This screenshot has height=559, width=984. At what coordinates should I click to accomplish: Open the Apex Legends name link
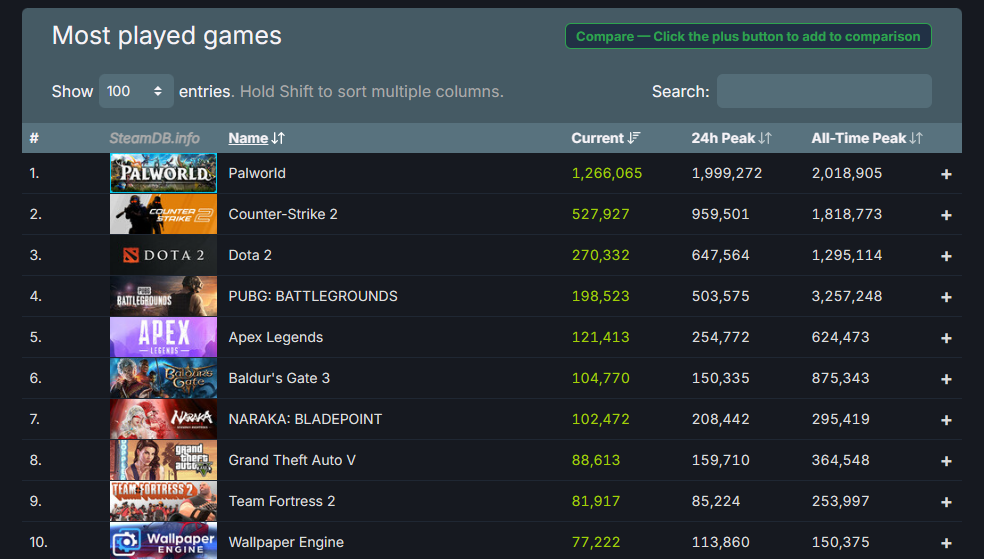point(275,337)
